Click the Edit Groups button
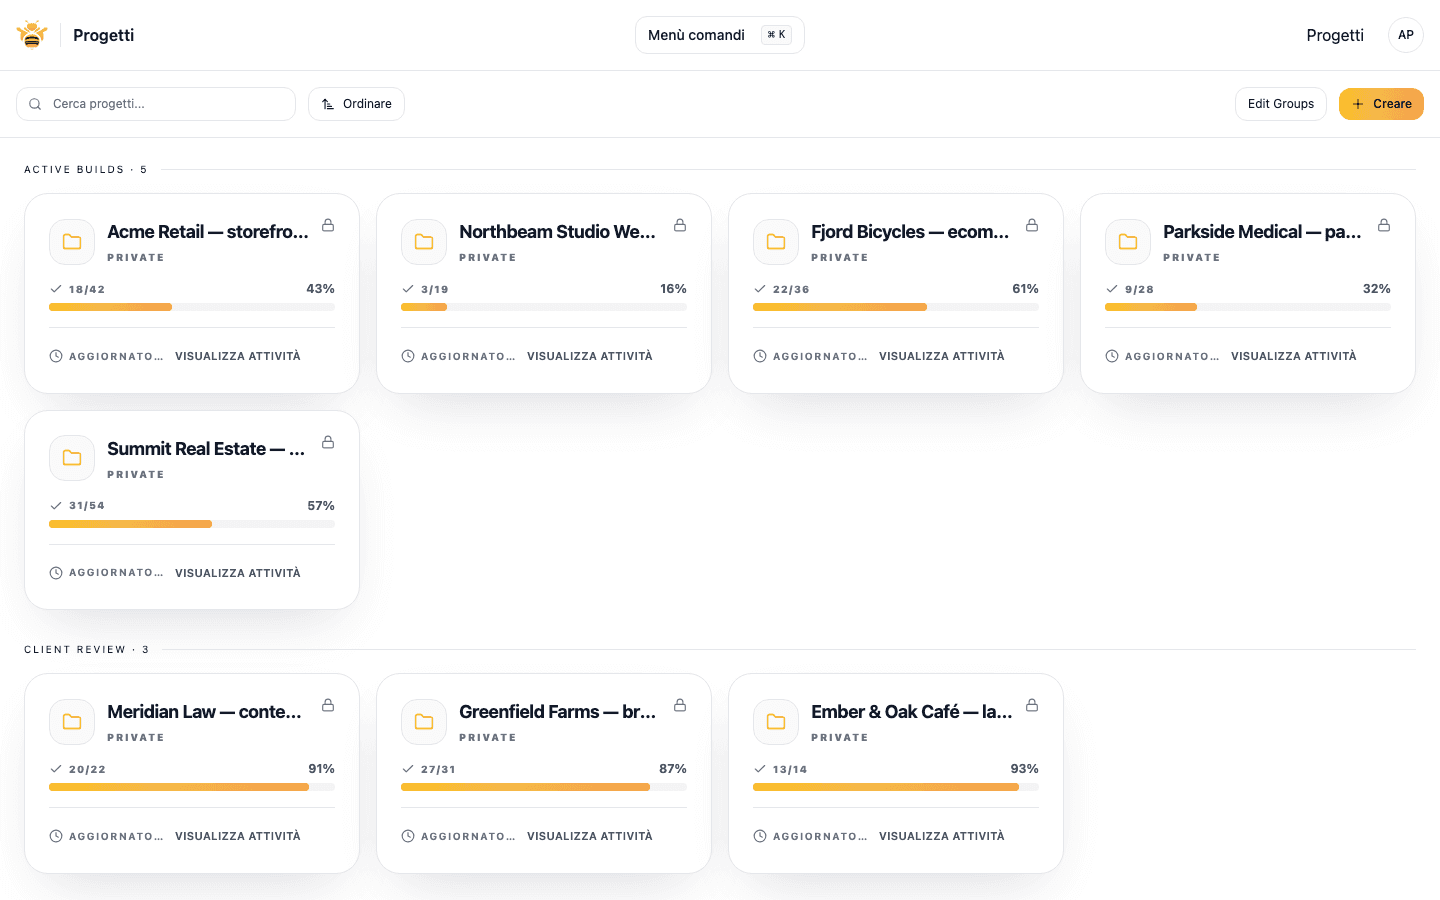The image size is (1440, 900). (x=1280, y=103)
